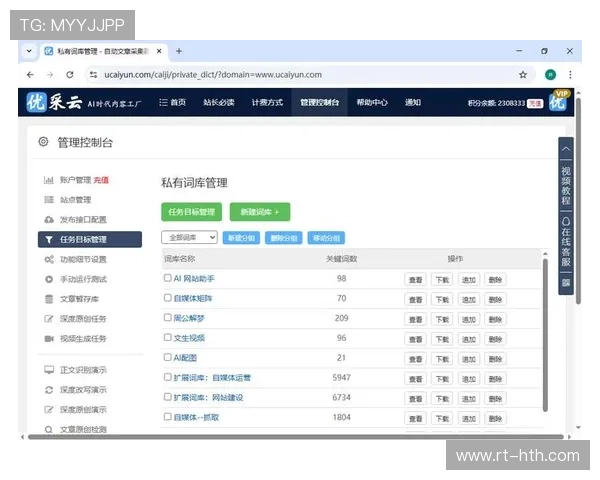This screenshot has width=600, height=480.
Task: Check the AI 网站助手 checkbox
Action: (167, 278)
